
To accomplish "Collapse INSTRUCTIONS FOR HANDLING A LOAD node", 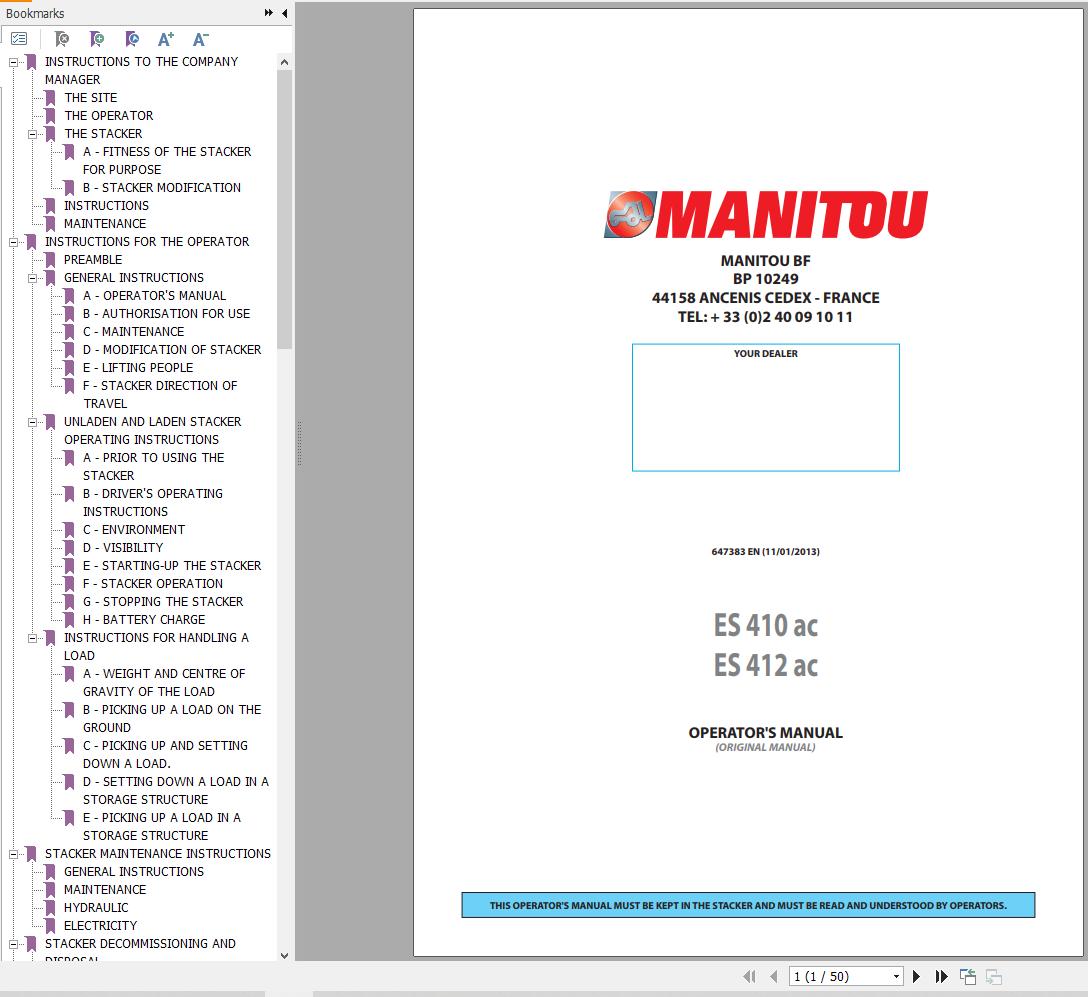I will (x=32, y=638).
